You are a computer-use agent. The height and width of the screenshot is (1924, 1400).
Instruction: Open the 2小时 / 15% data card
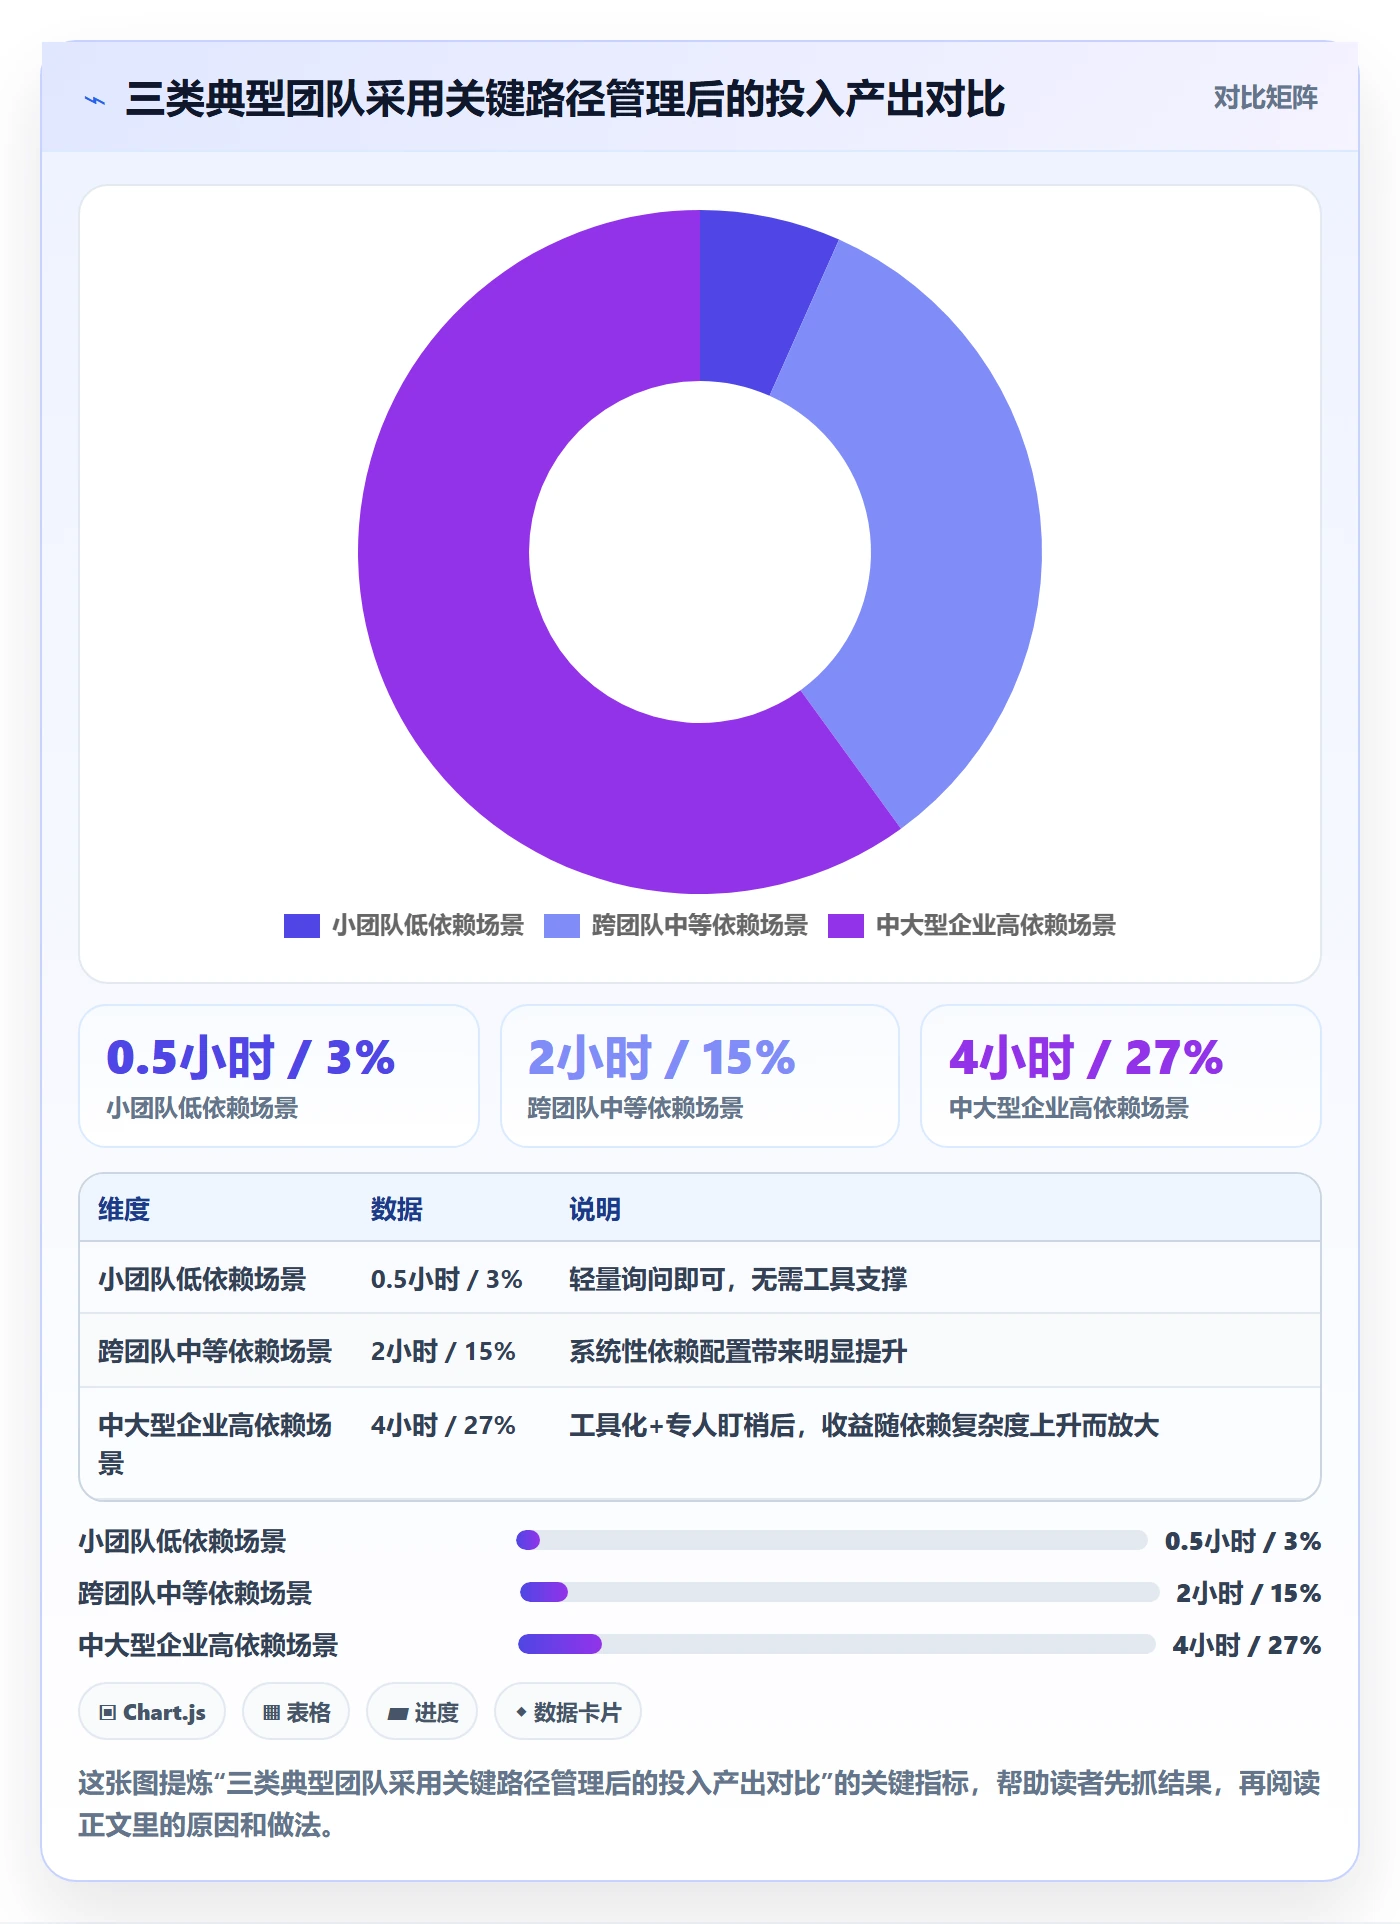[x=700, y=1076]
